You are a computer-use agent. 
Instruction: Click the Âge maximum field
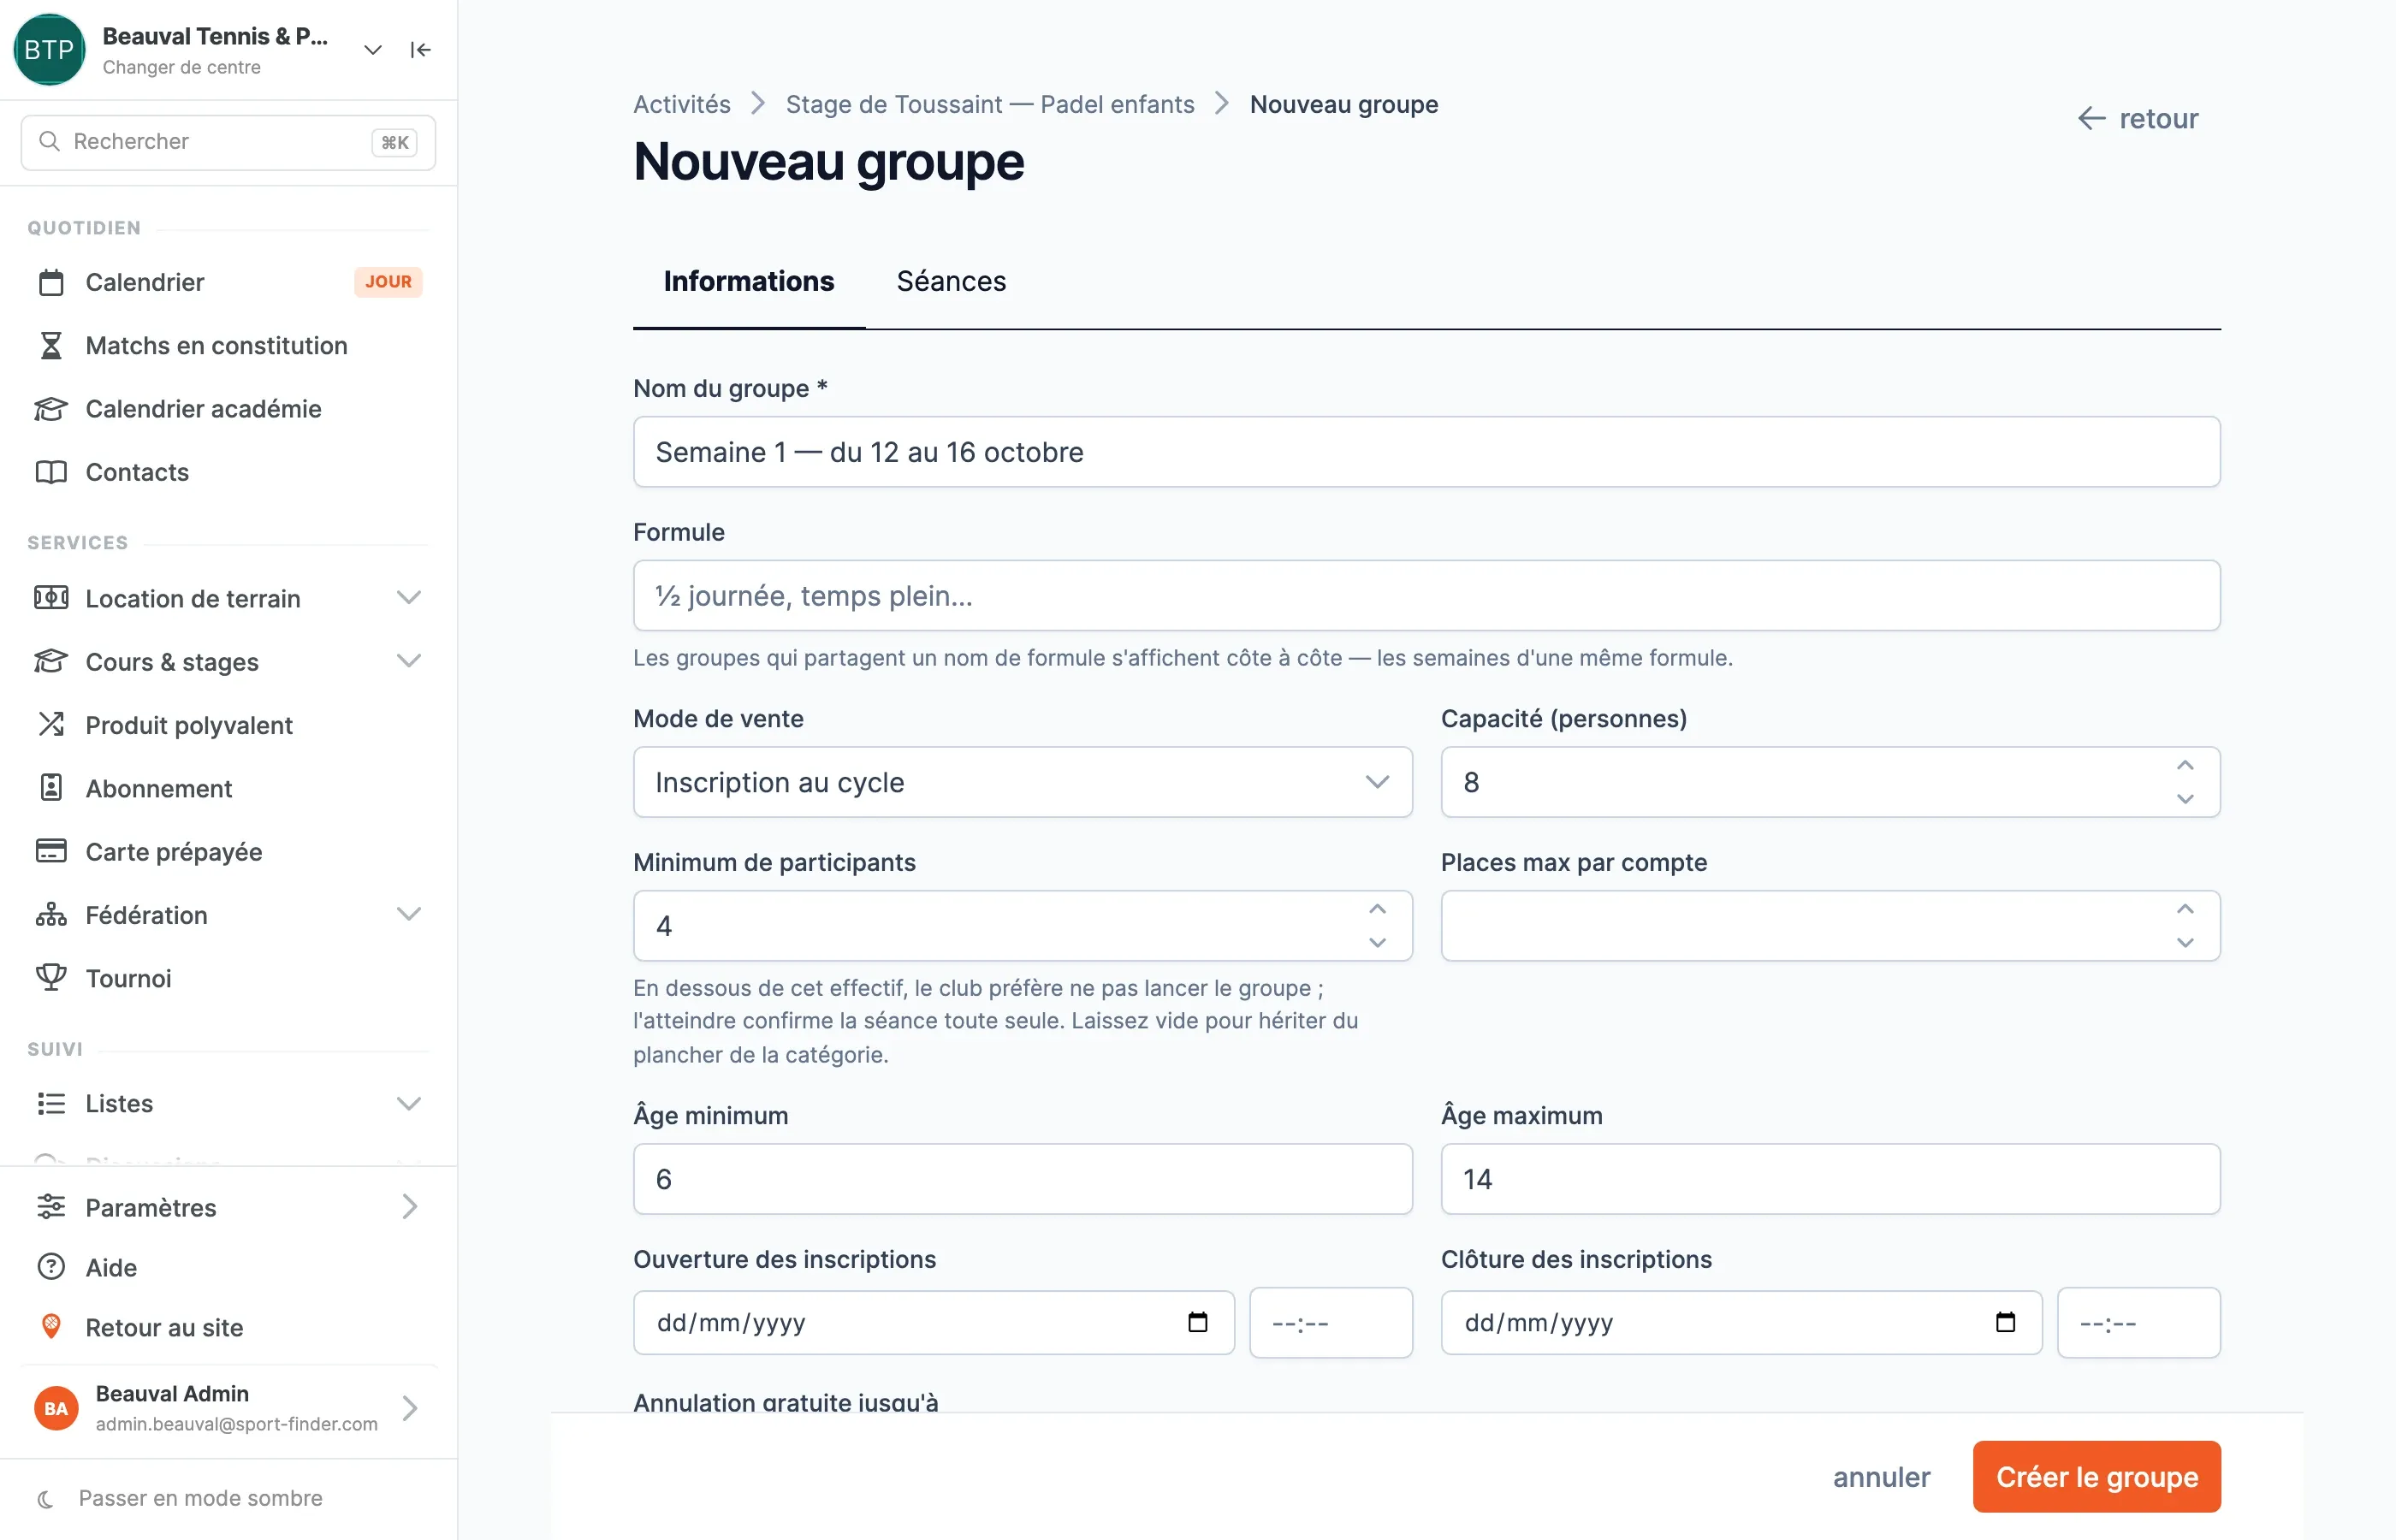(x=1830, y=1179)
